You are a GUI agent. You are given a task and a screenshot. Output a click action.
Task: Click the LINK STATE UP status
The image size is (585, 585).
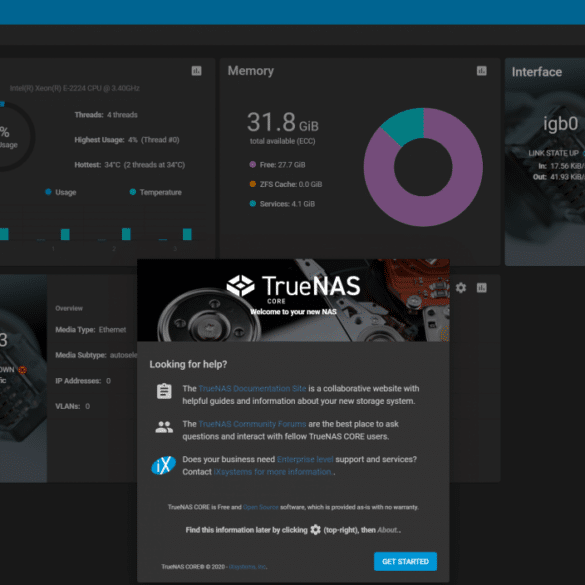click(x=553, y=153)
